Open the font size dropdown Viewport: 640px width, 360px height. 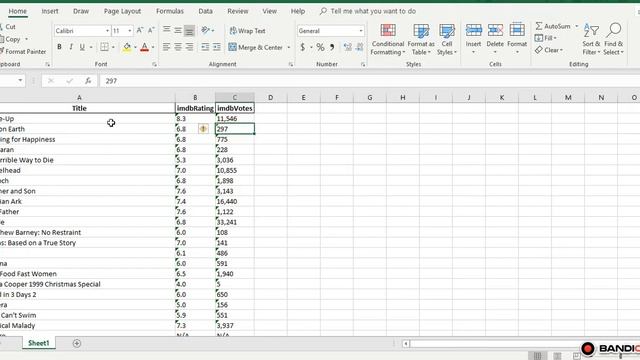[130, 31]
